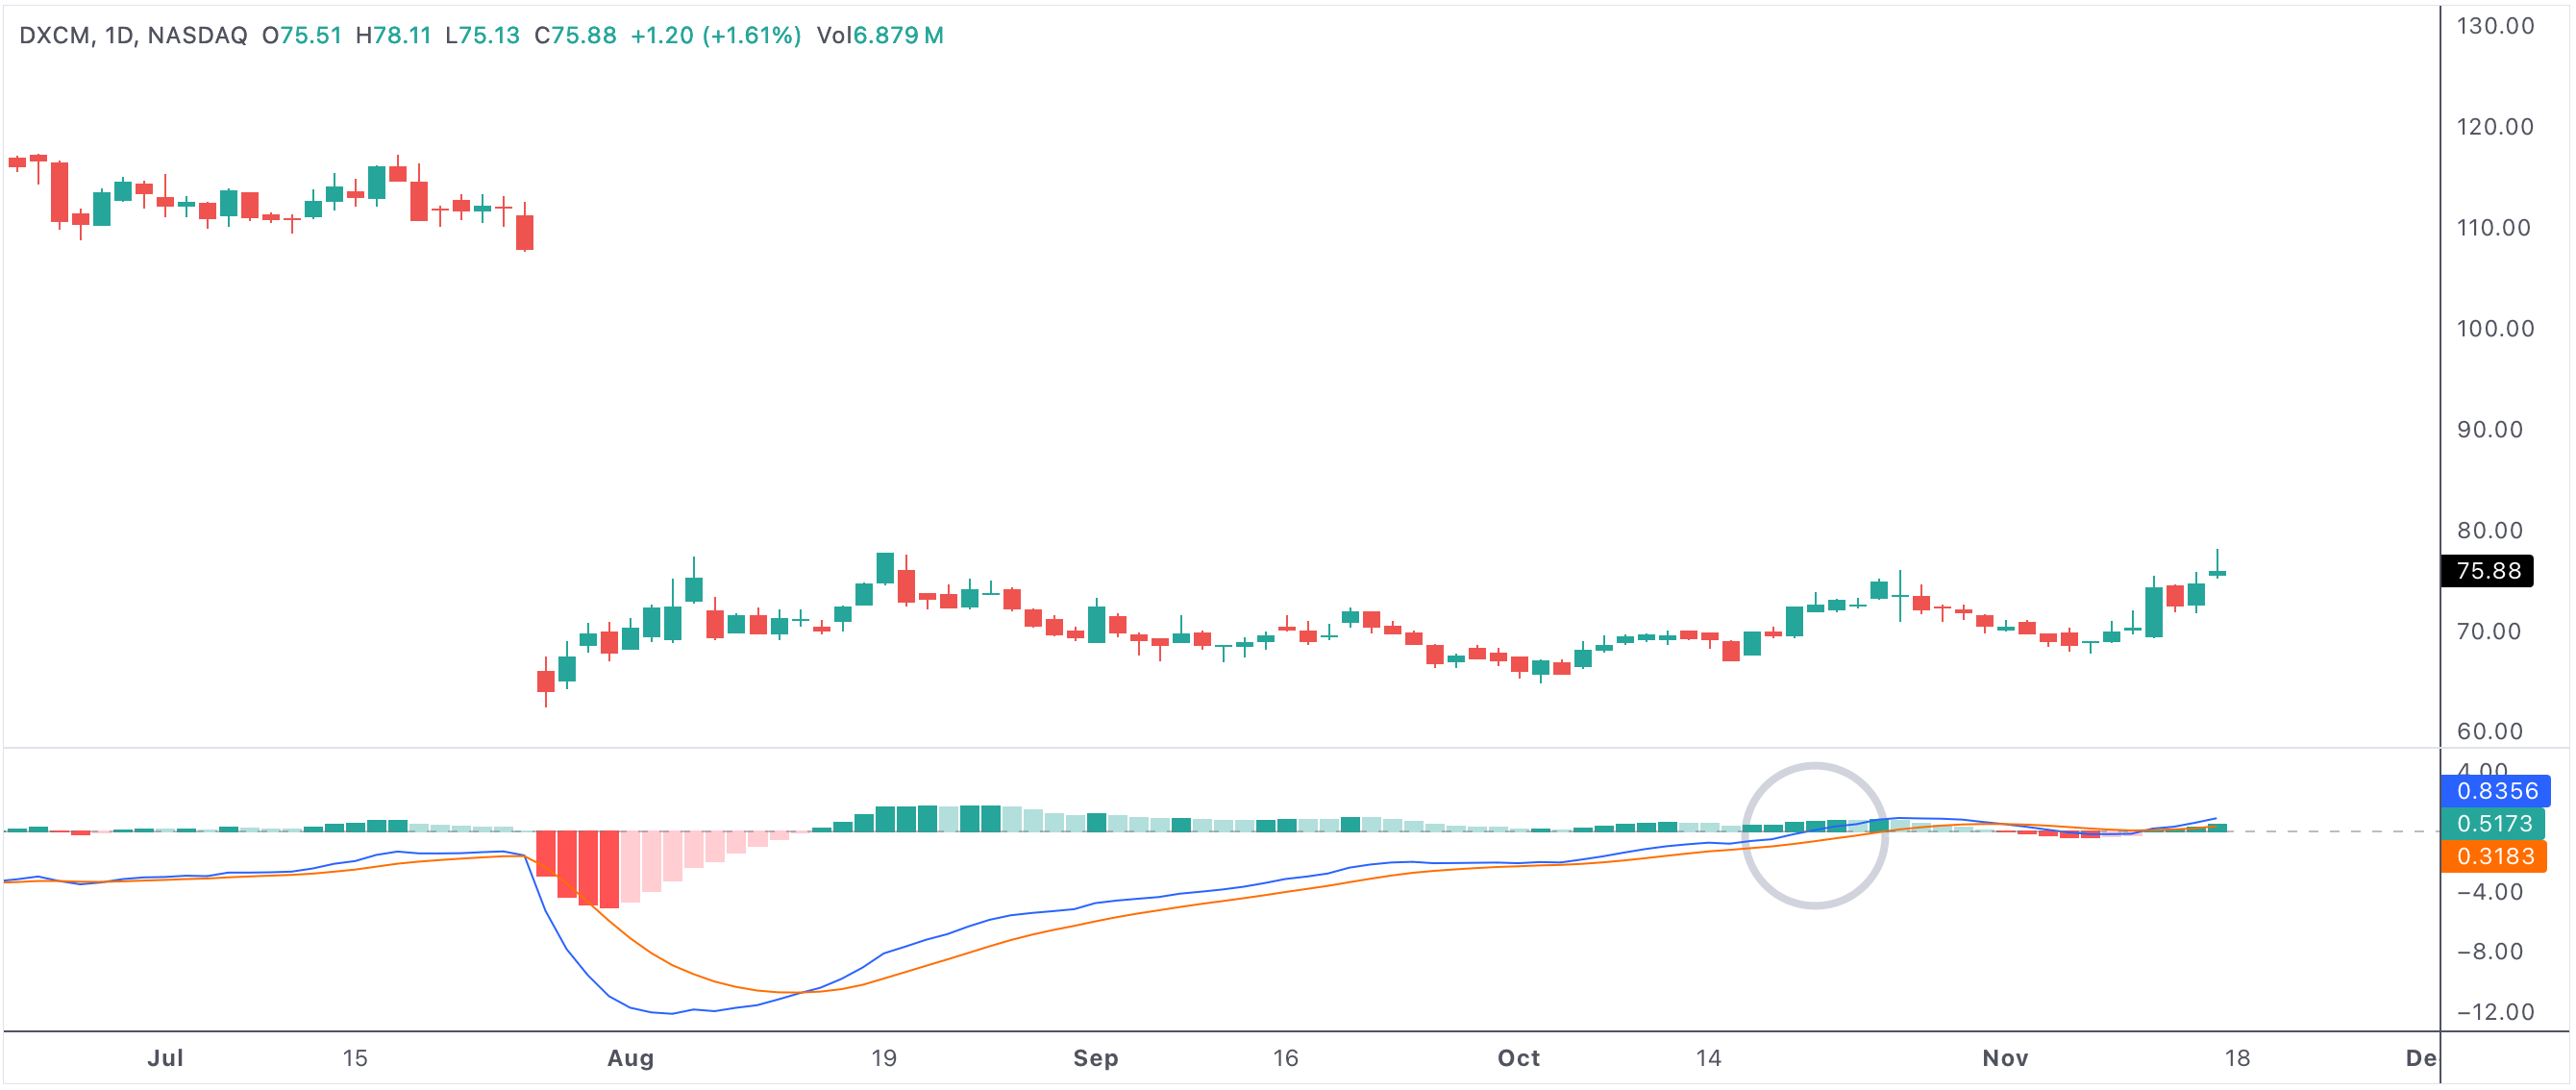
Task: Click the 14 October time axis label
Action: pyautogui.click(x=1708, y=1058)
